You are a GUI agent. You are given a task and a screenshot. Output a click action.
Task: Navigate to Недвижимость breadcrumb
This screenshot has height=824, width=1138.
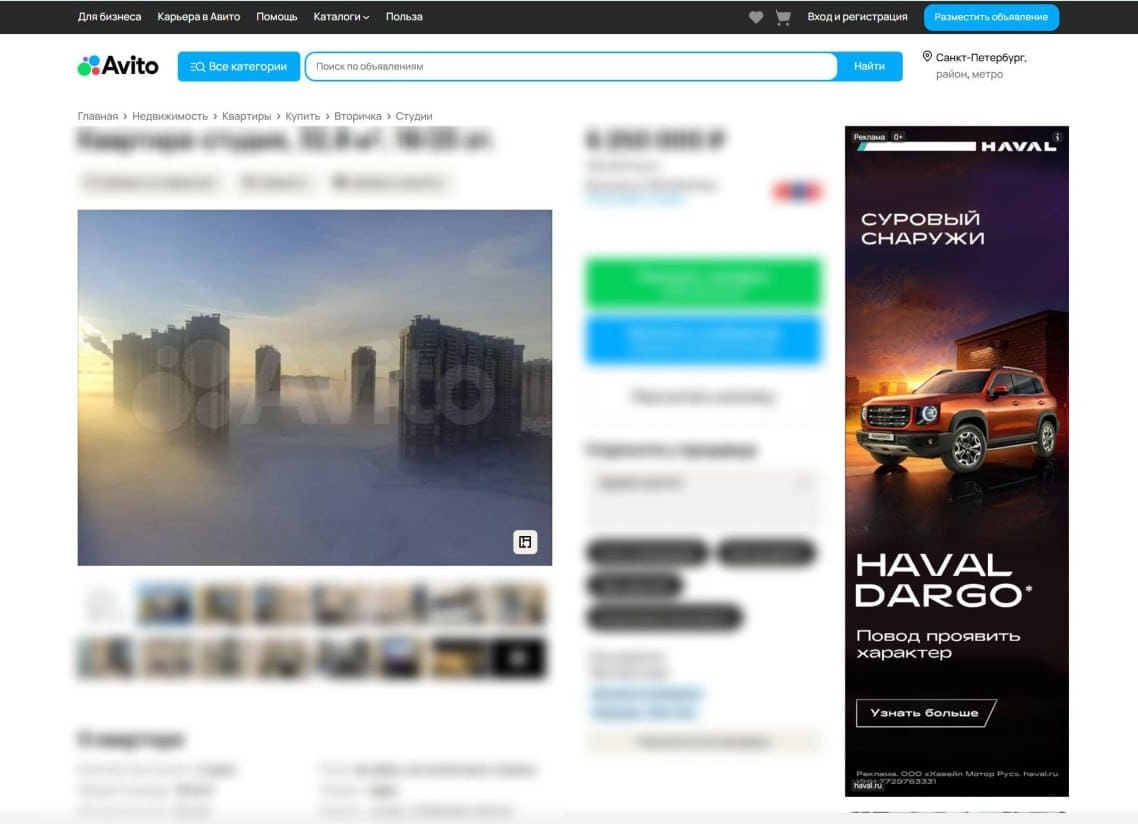click(x=170, y=116)
